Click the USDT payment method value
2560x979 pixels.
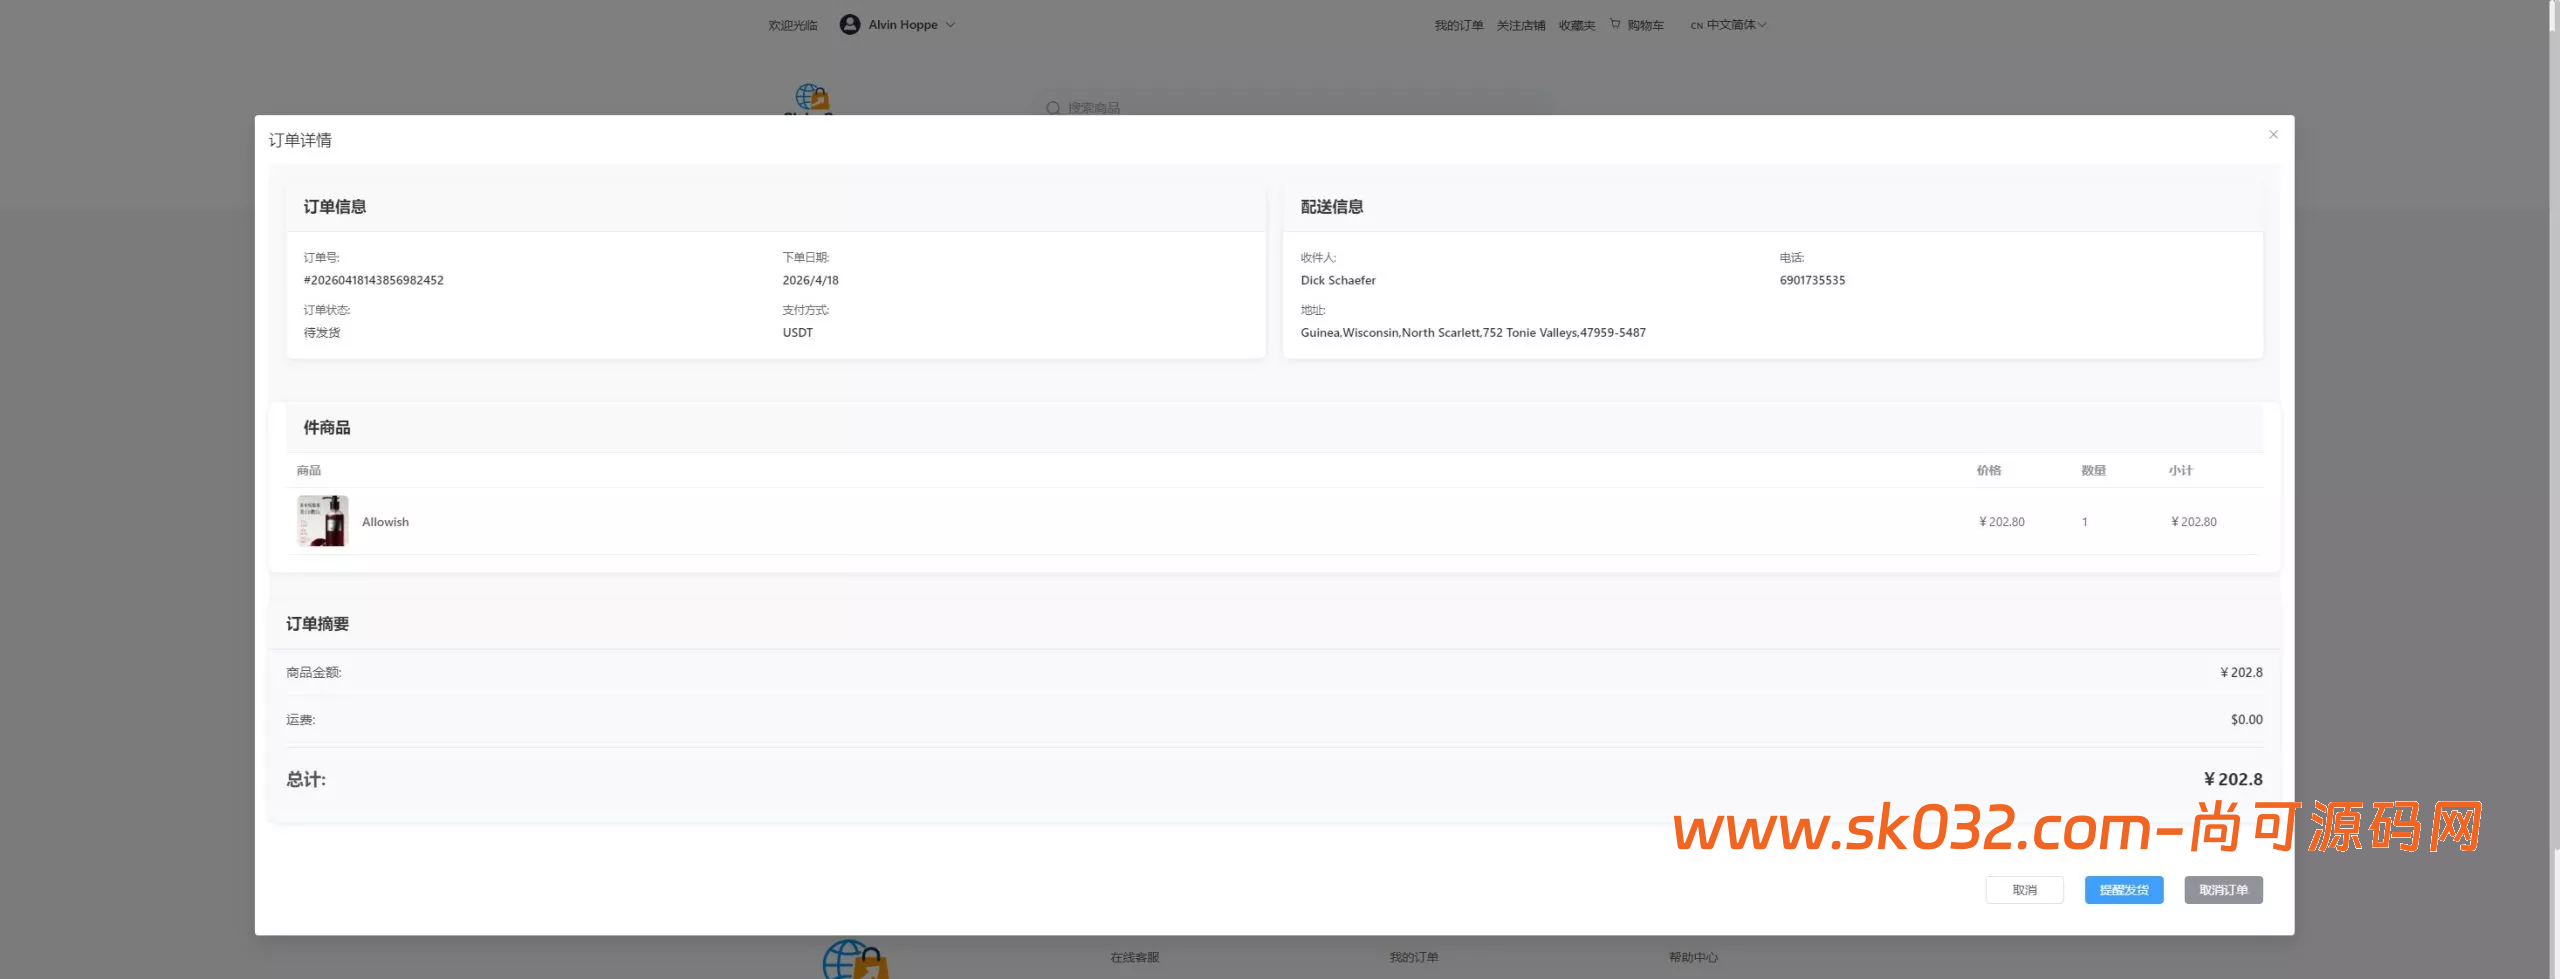point(798,332)
